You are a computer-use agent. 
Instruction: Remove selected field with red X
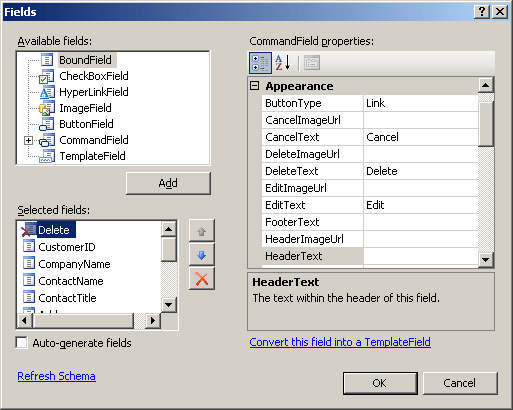[x=201, y=279]
